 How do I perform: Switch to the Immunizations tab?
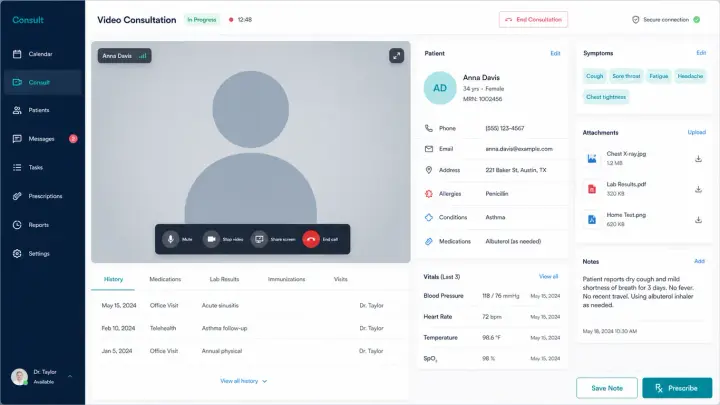coord(286,279)
